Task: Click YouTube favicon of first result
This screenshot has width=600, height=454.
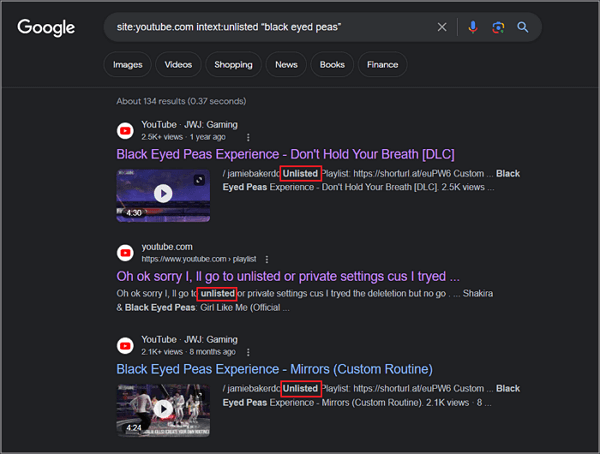Action: coord(126,130)
